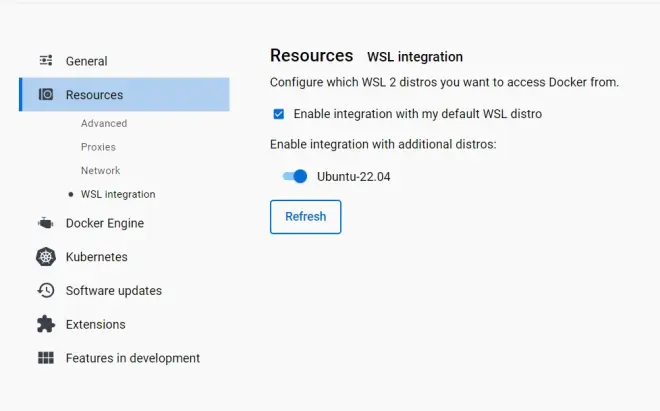
Task: Open Kubernetes settings label
Action: tap(96, 257)
